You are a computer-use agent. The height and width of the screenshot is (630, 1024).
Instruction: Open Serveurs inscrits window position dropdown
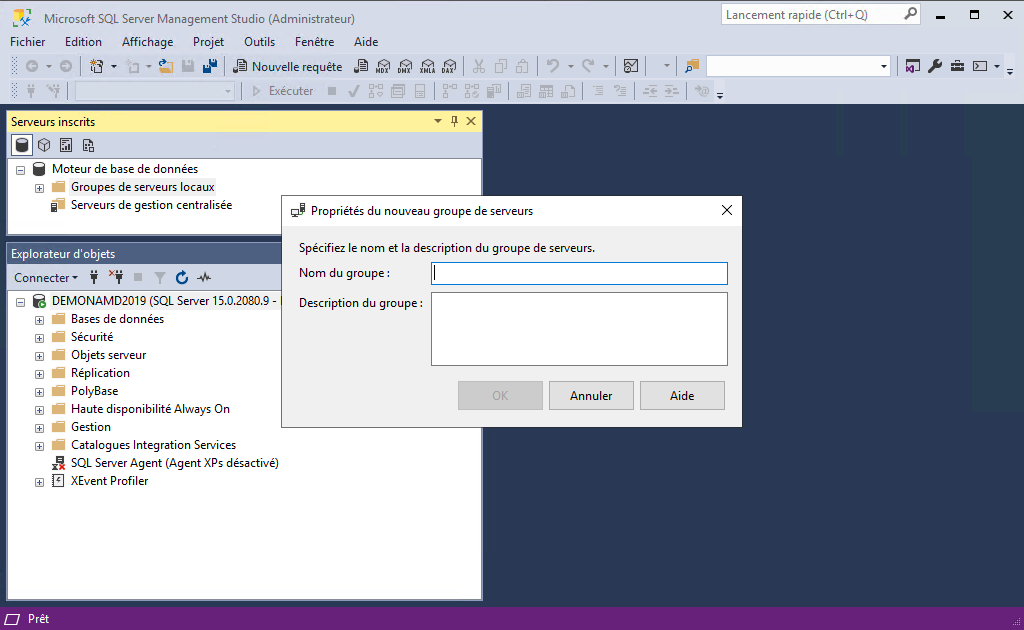click(x=438, y=121)
